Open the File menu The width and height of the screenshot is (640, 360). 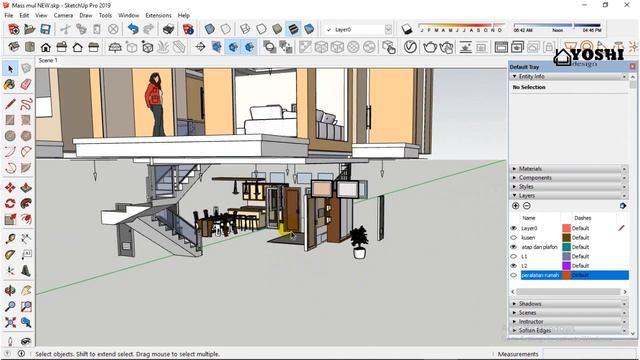coord(9,15)
